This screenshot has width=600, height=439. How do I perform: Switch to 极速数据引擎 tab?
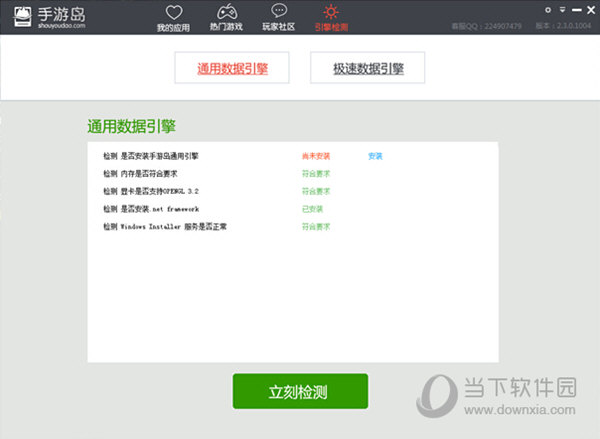[367, 68]
